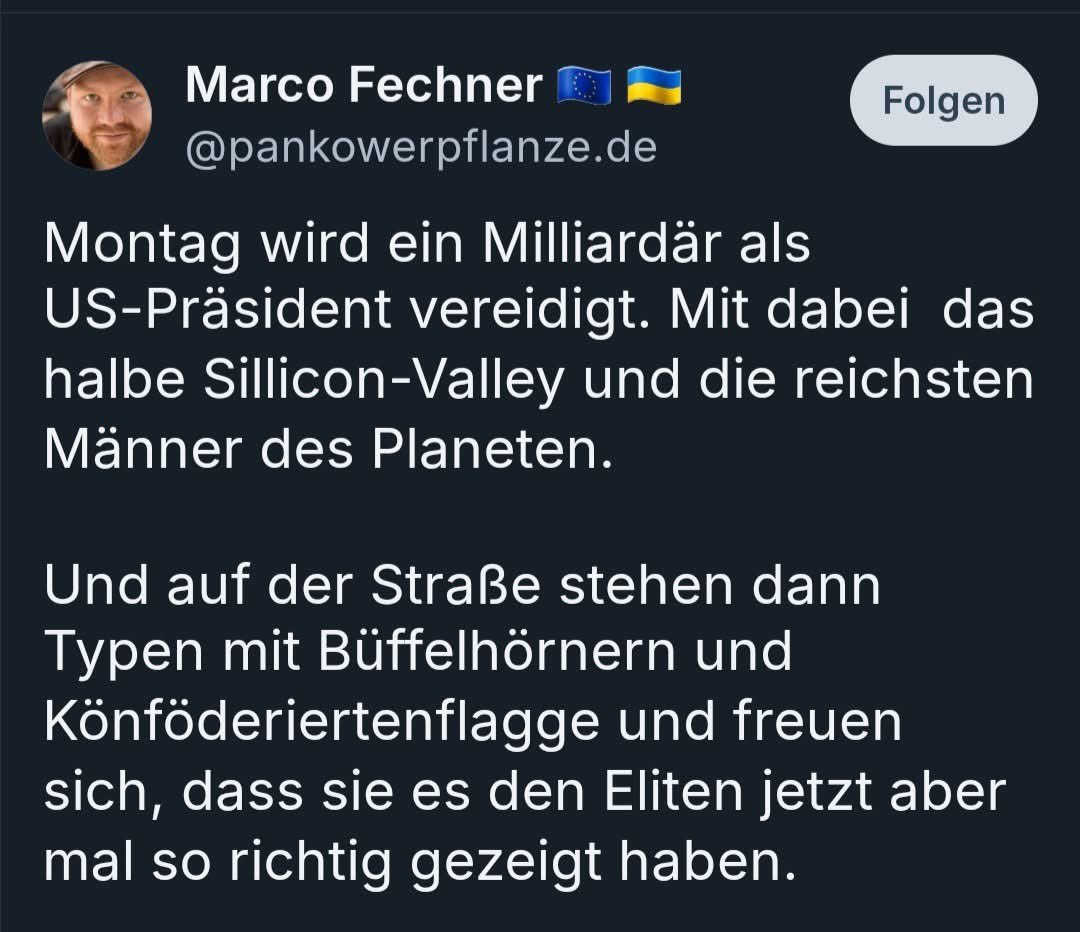This screenshot has width=1080, height=932.
Task: Tap the word "Sillicon-Valley" in the post
Action: click(x=383, y=379)
